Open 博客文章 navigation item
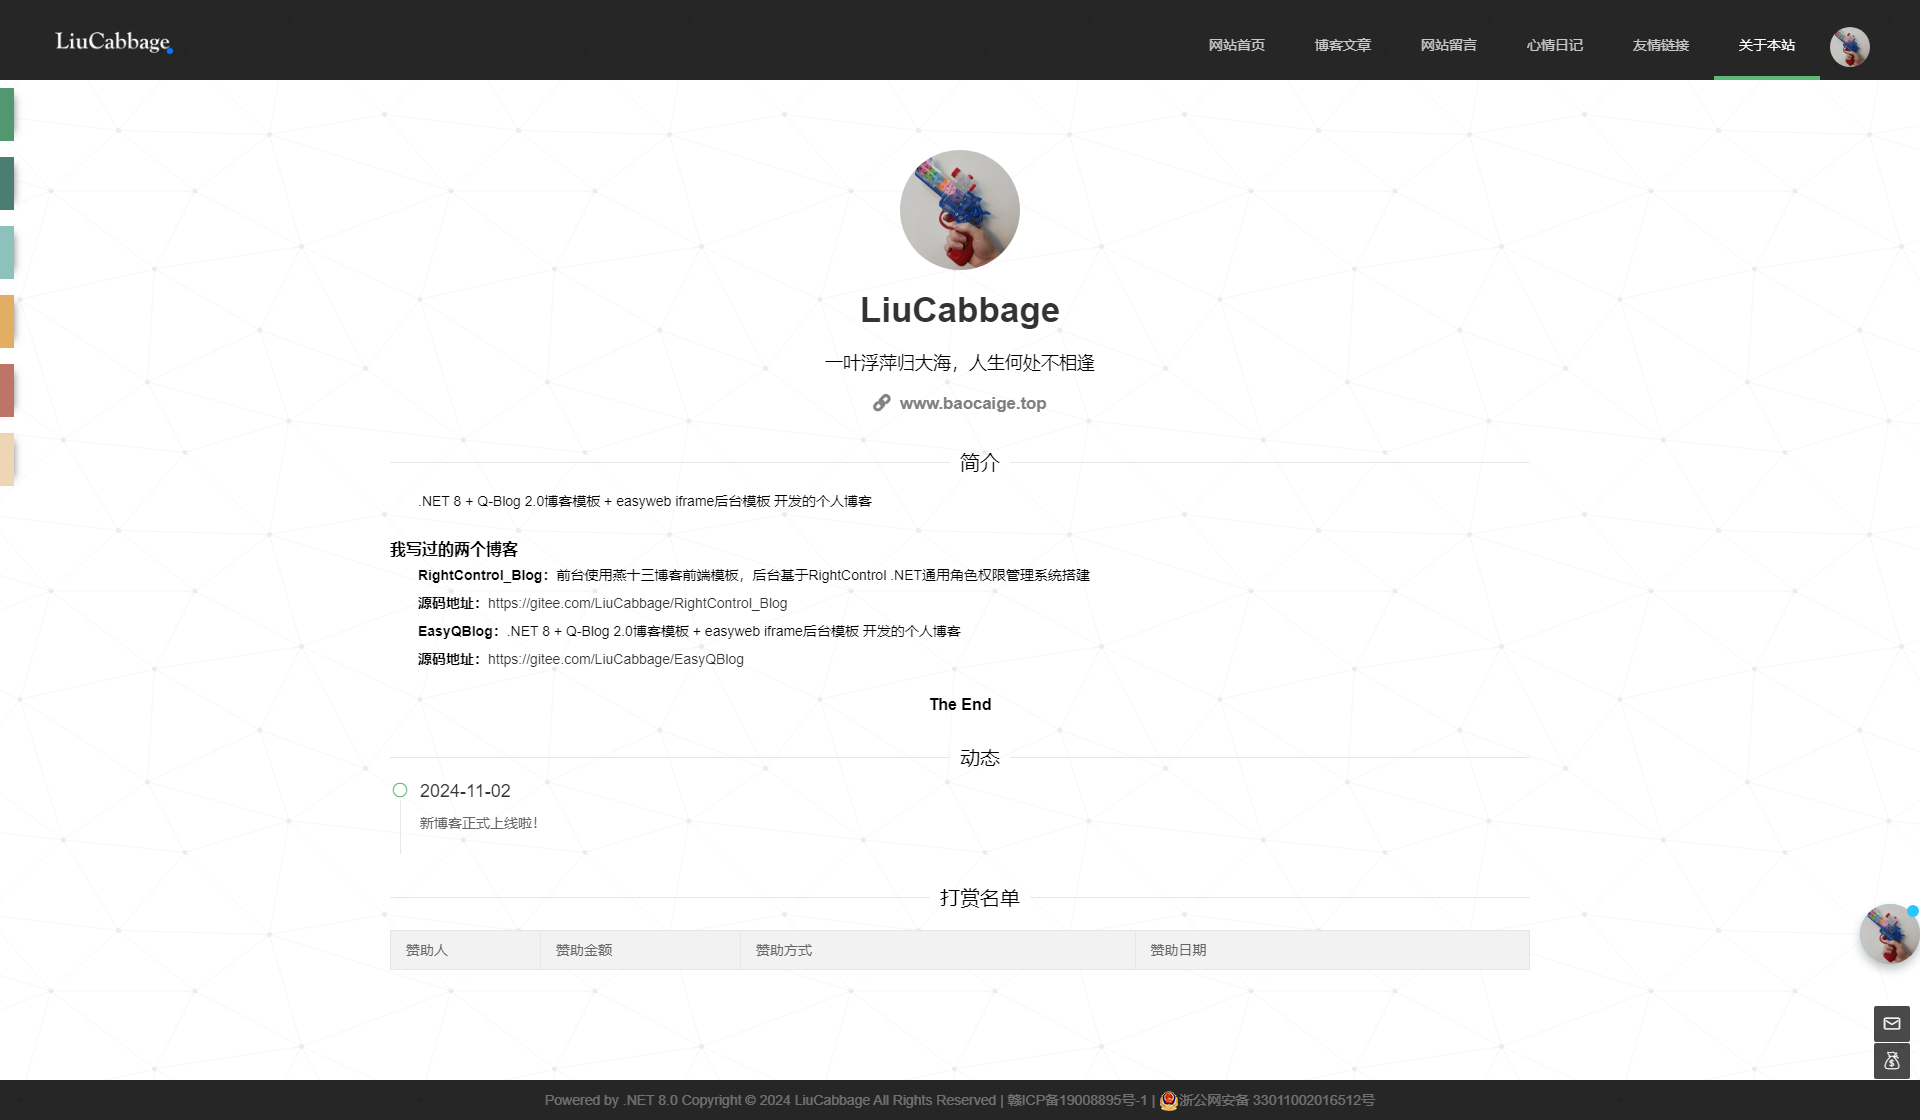The height and width of the screenshot is (1120, 1920). pyautogui.click(x=1342, y=45)
